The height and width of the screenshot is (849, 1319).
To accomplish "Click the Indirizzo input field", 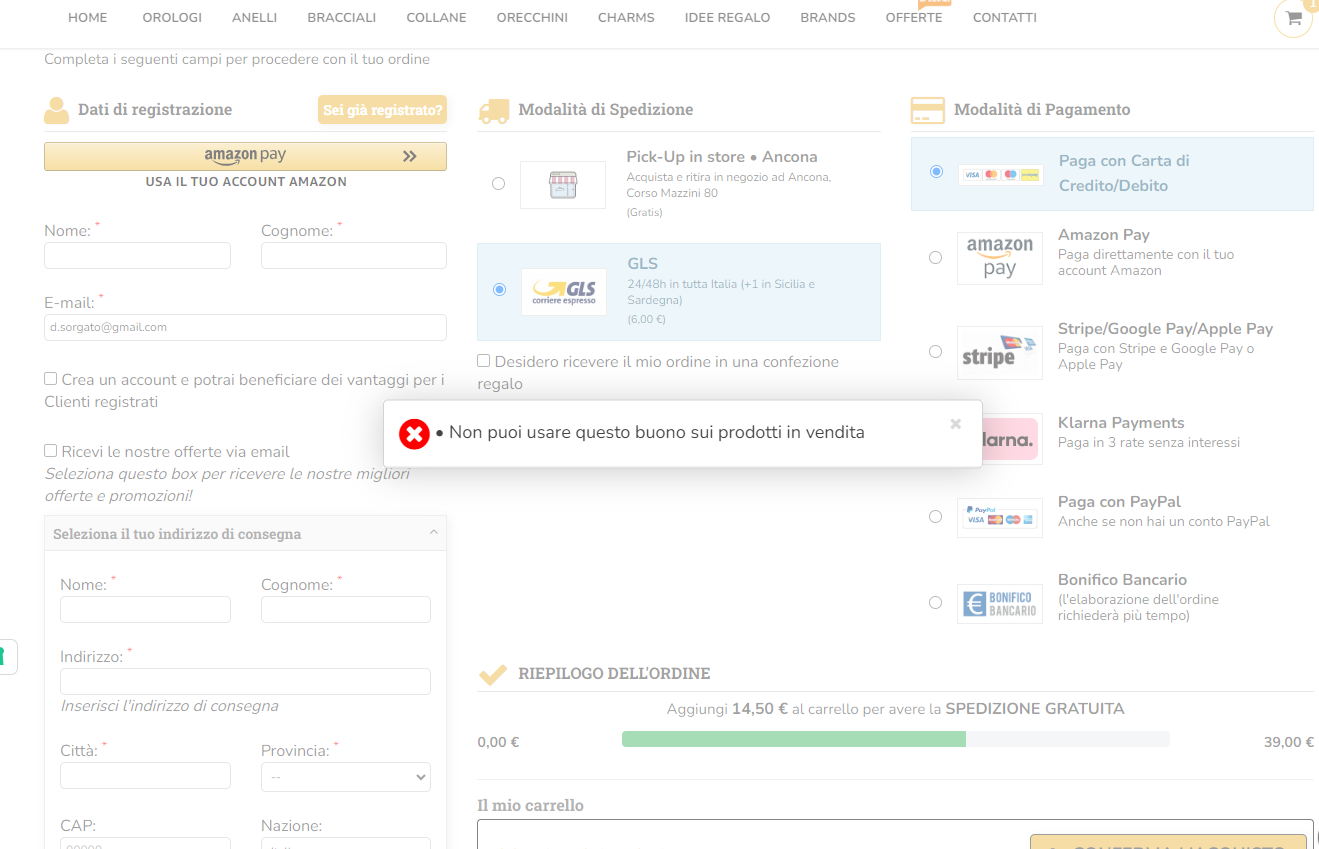I will pos(245,682).
